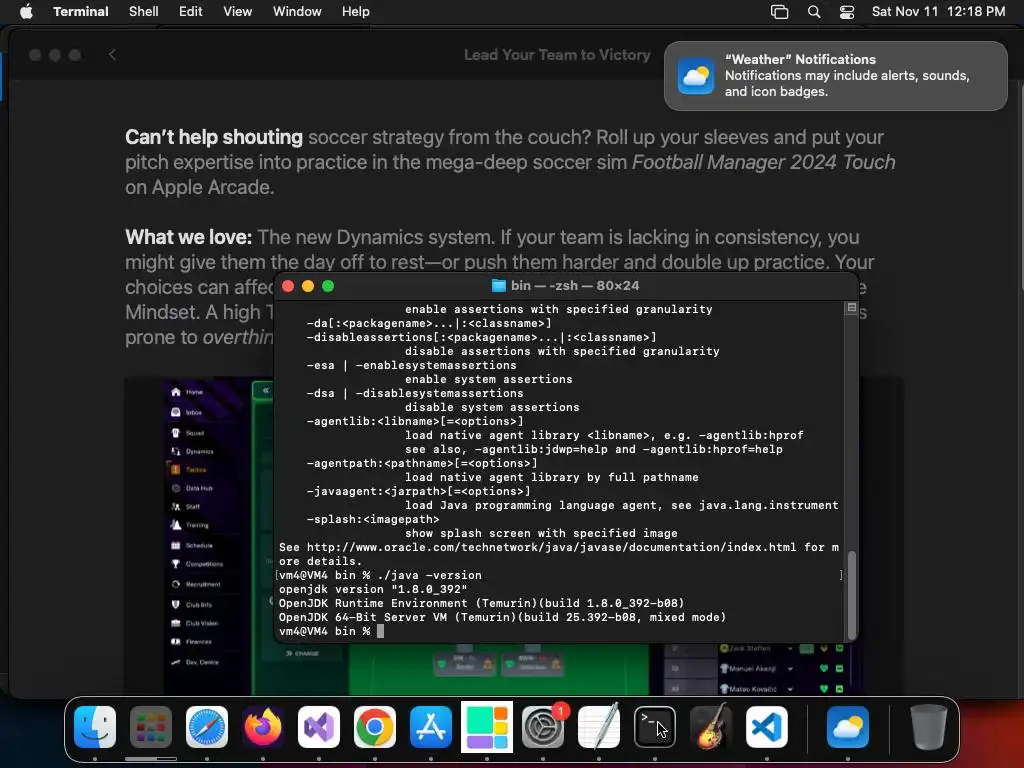Click the folder proxy icon in Terminal title
The height and width of the screenshot is (768, 1024).
499,285
